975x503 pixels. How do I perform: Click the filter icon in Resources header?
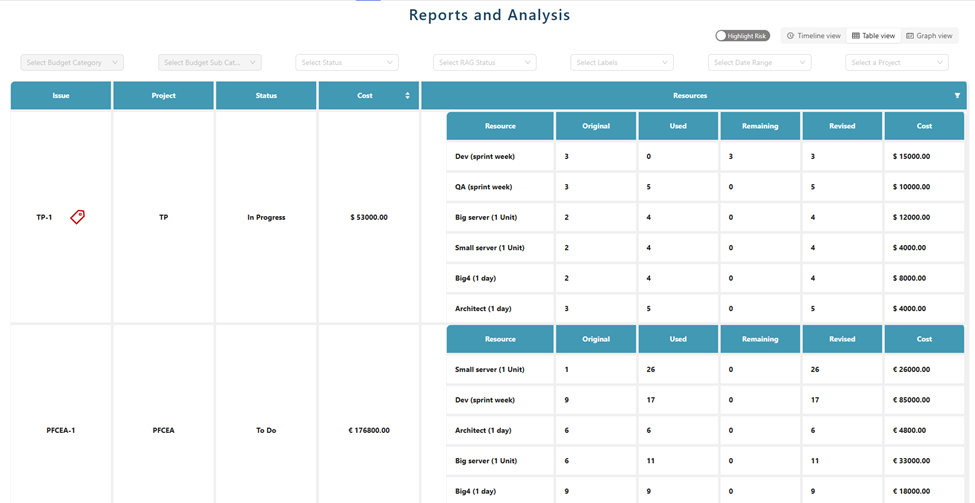(957, 96)
